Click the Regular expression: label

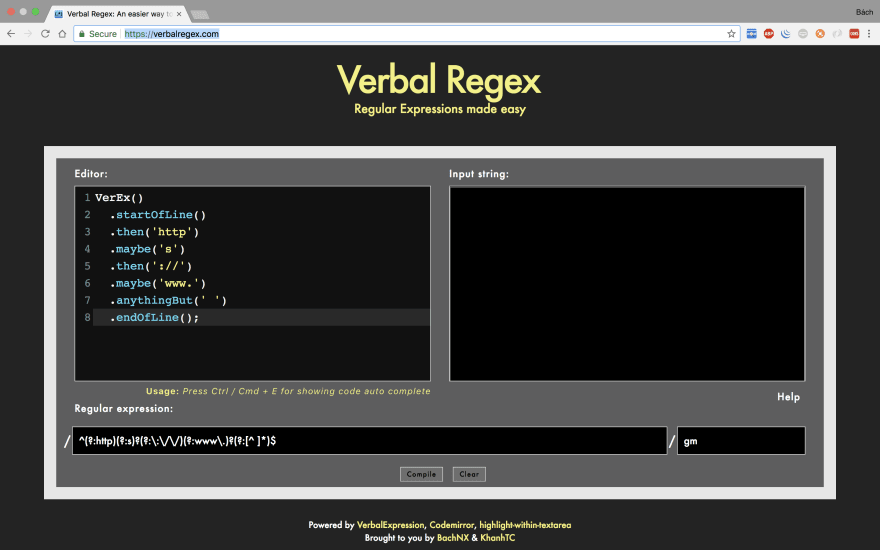click(x=123, y=409)
